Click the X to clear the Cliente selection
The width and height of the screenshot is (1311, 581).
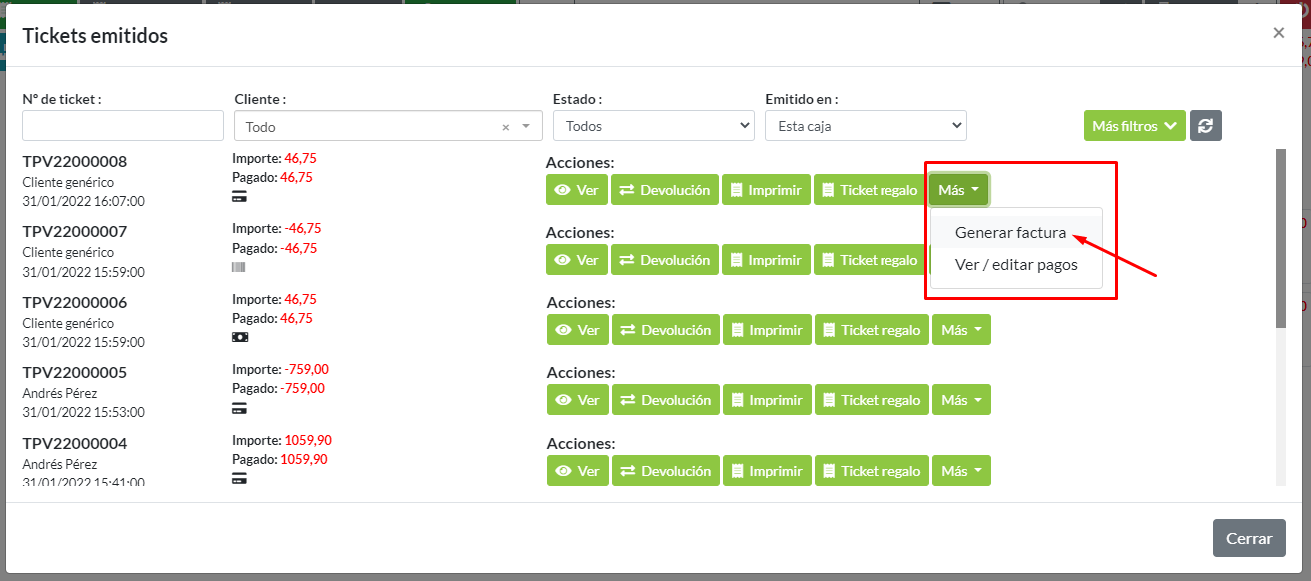coord(505,127)
